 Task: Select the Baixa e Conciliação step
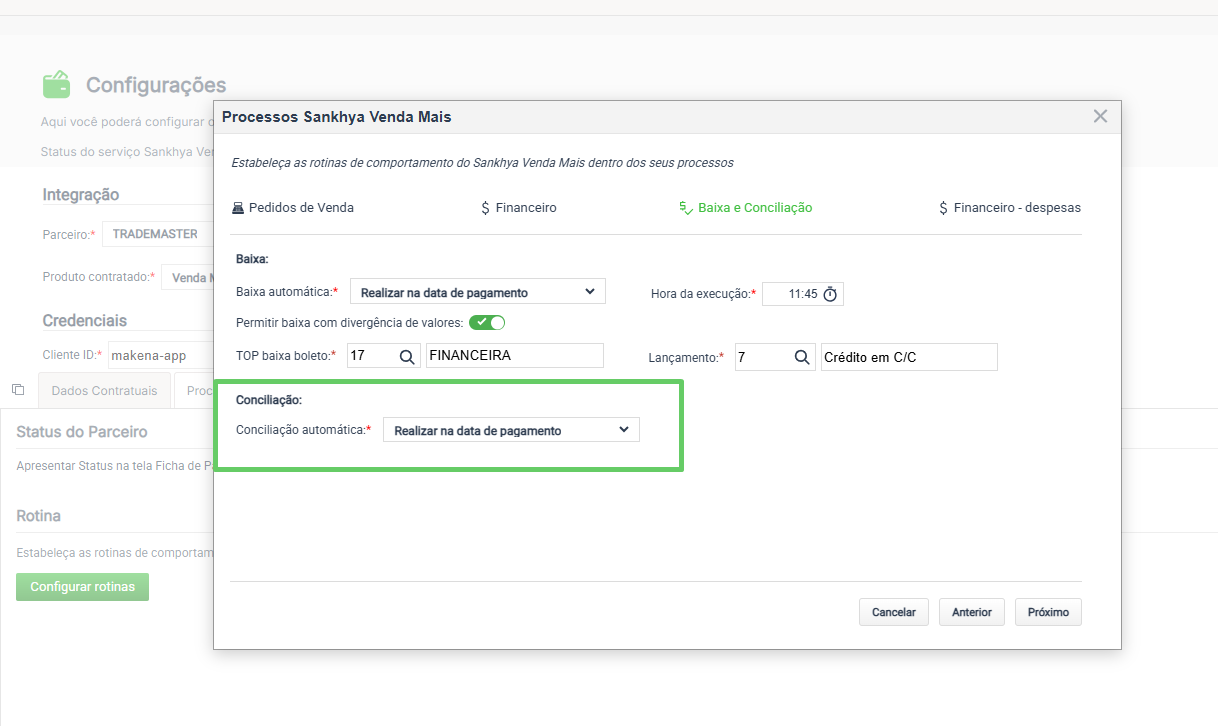coord(745,208)
